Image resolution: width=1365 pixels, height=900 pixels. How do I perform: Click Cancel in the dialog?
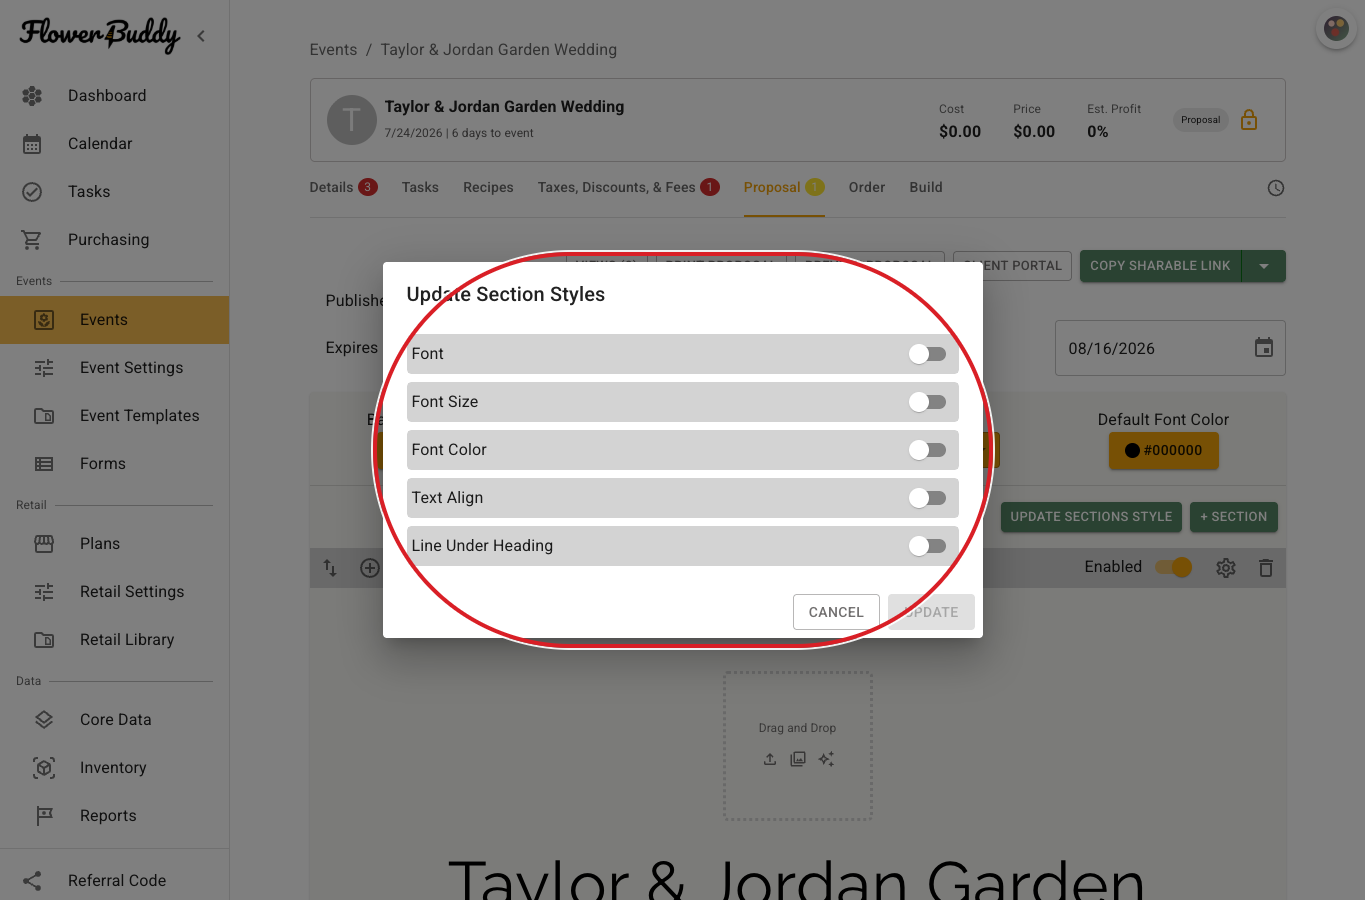point(836,612)
